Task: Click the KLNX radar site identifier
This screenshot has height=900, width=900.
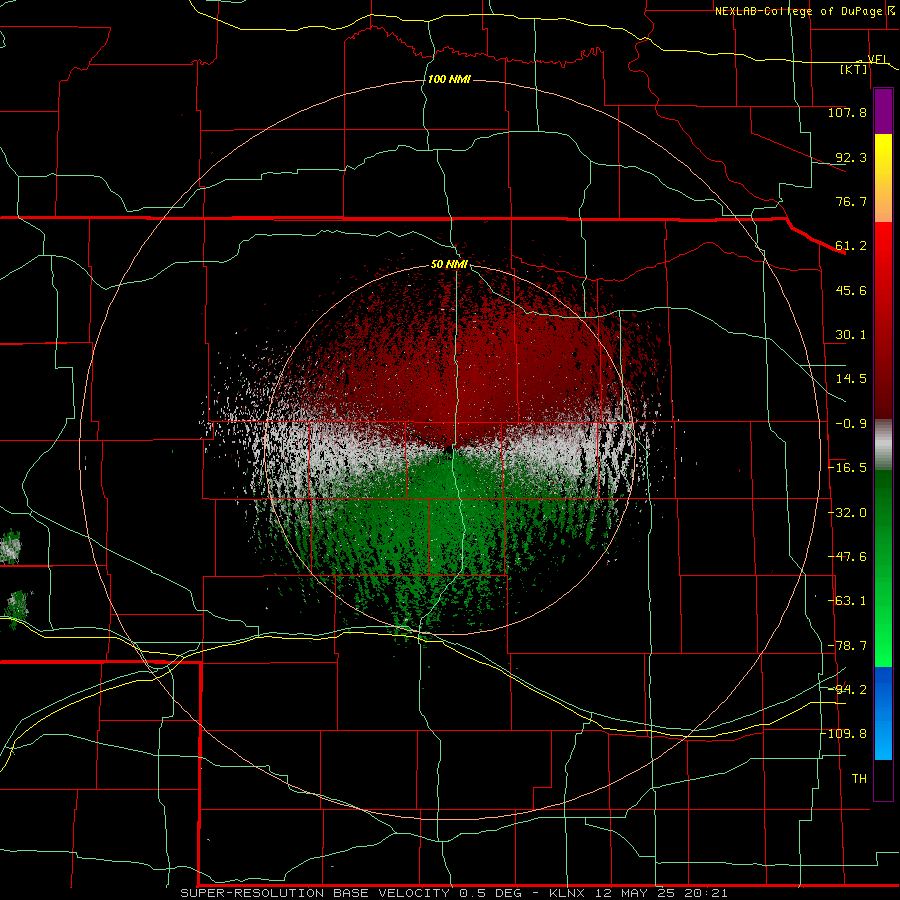Action: pyautogui.click(x=568, y=893)
